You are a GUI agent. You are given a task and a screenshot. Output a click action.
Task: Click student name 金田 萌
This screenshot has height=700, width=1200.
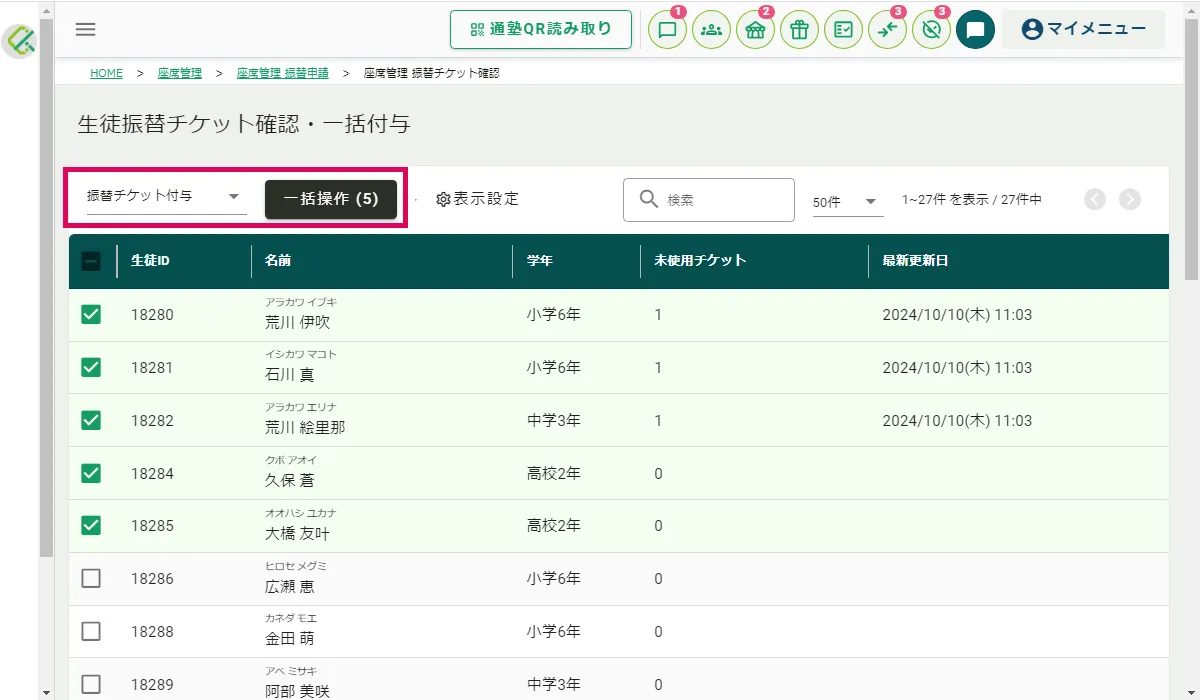pos(289,639)
